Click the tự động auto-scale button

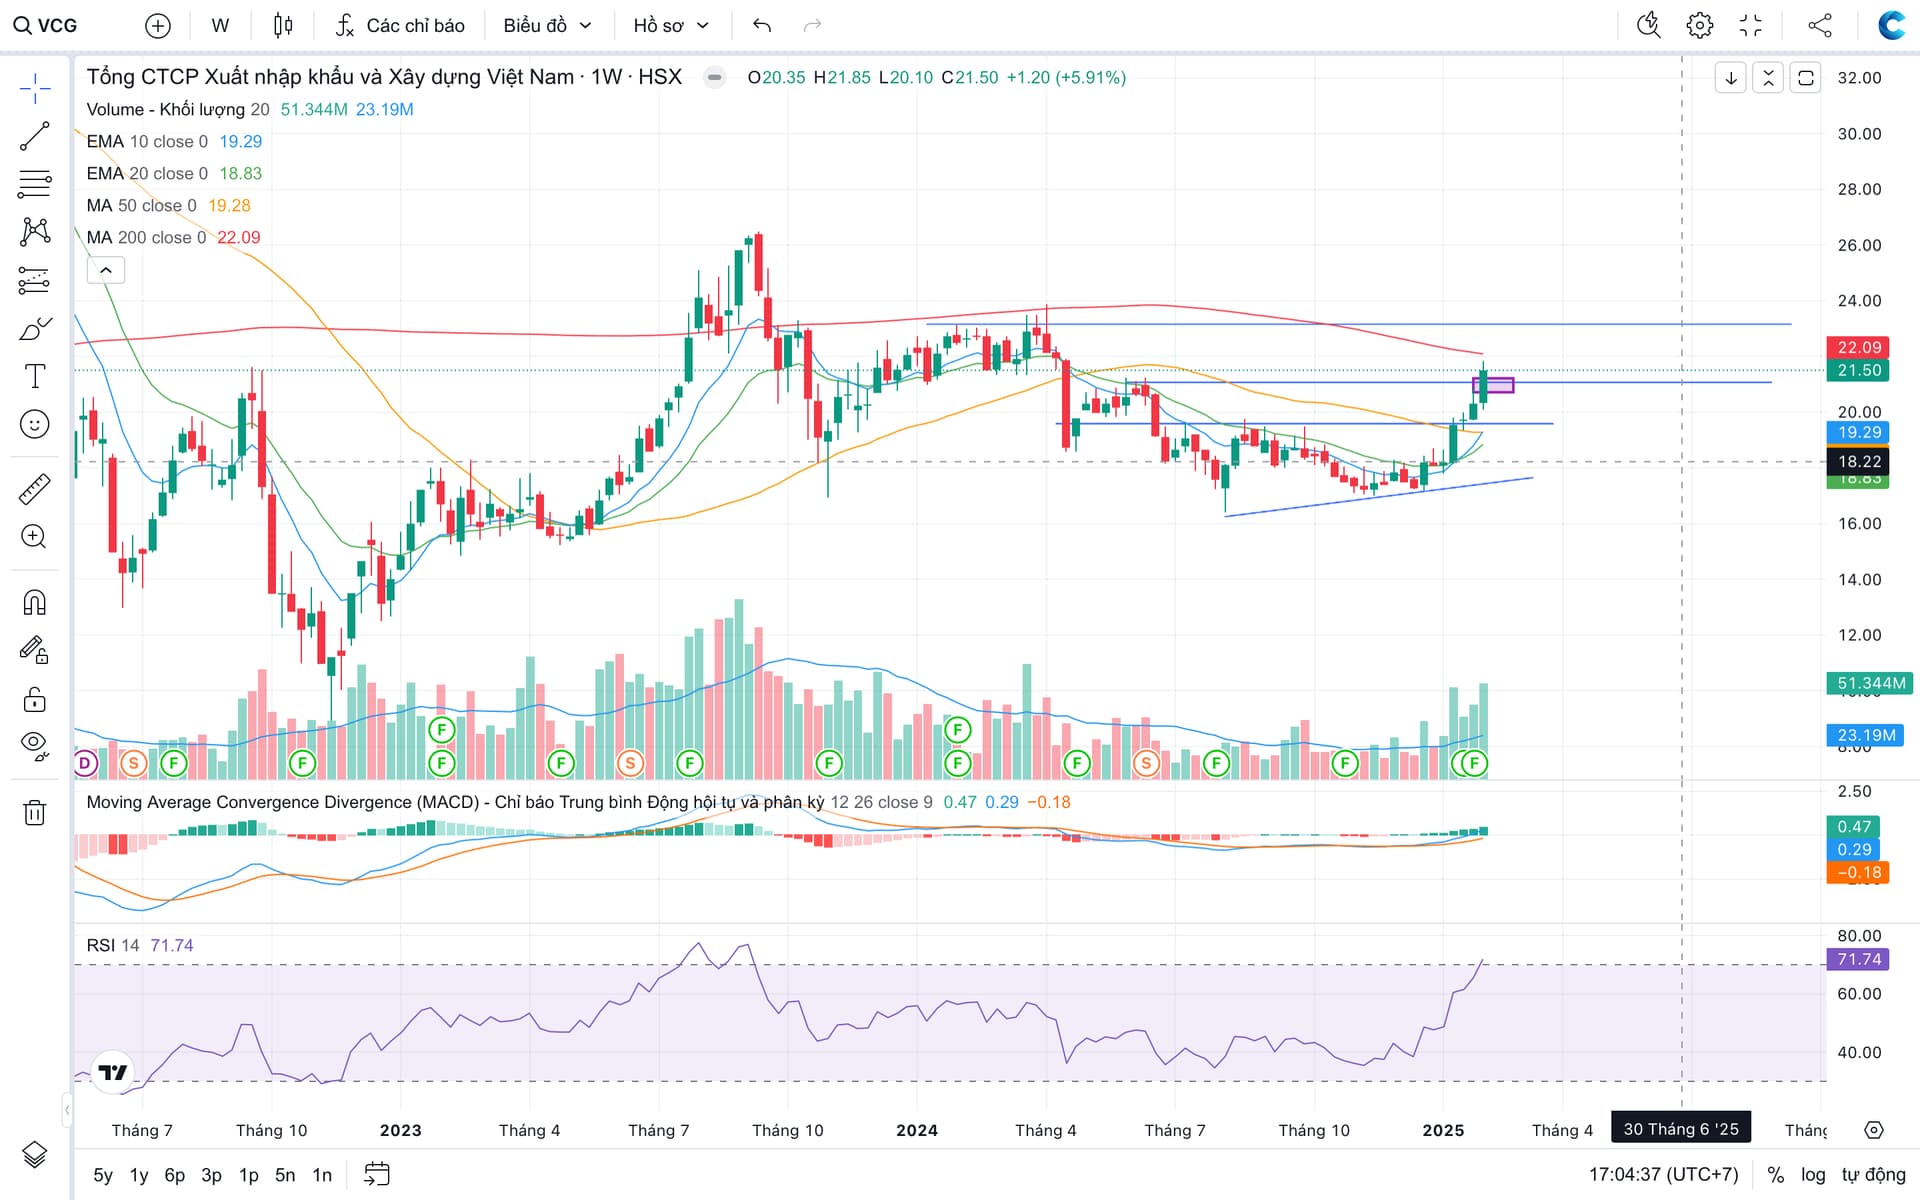pyautogui.click(x=1873, y=1175)
